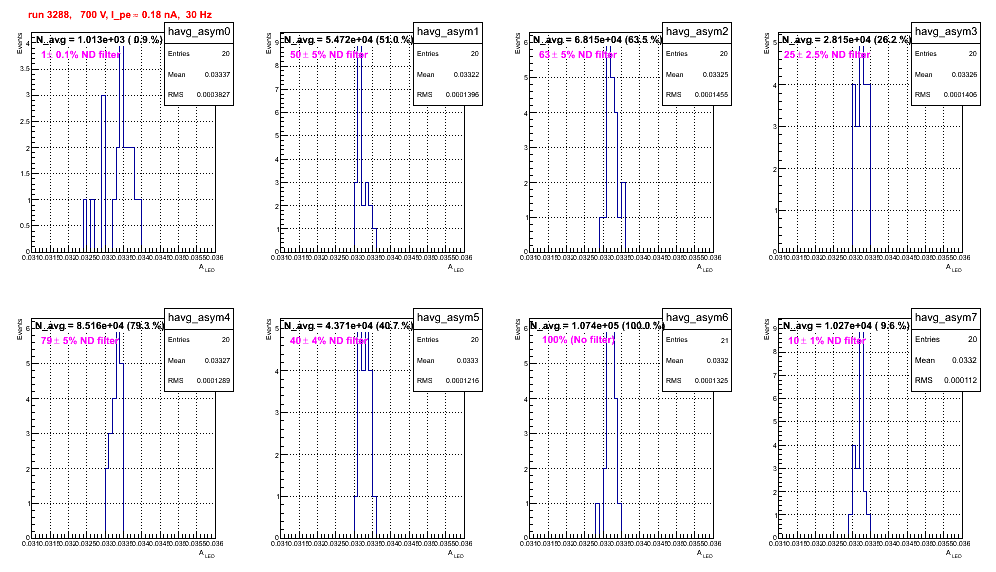This screenshot has height=572, width=996.
Task: Click the A_LED axis label under havg_asym0 plot
Action: pos(208,269)
